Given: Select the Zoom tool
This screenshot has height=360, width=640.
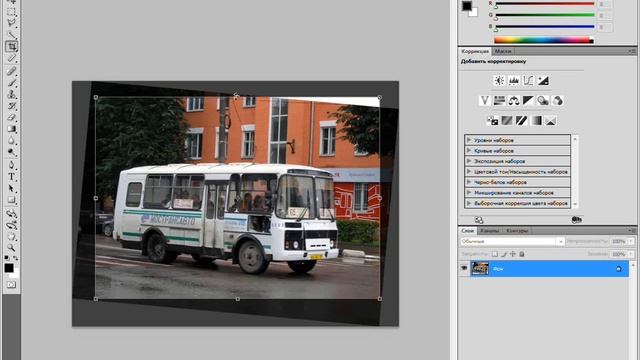Looking at the screenshot, I should coord(11,248).
